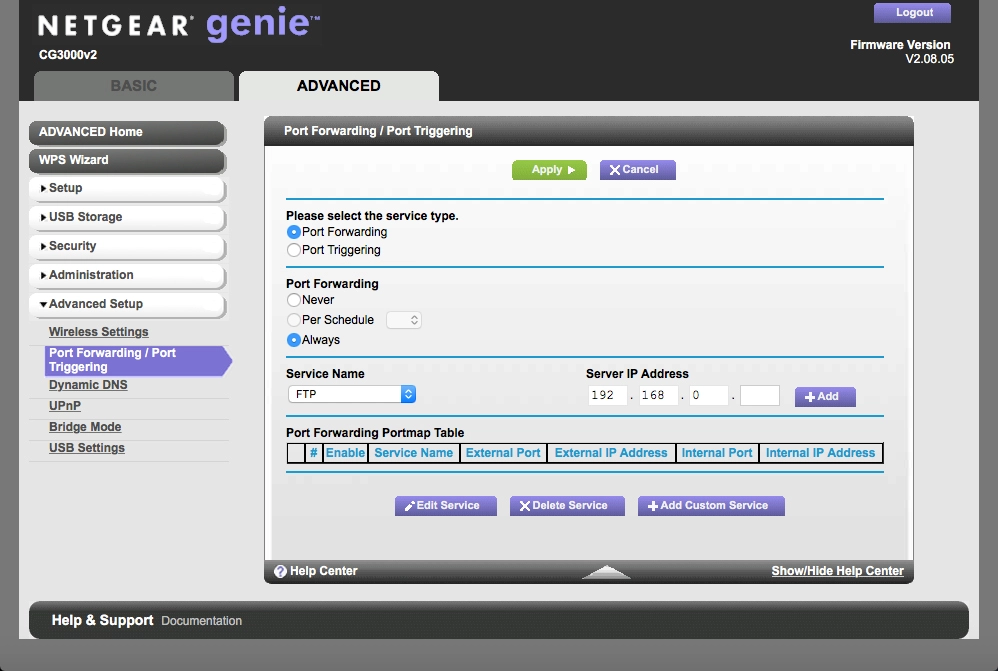Click the External IP Address column header

pos(611,453)
